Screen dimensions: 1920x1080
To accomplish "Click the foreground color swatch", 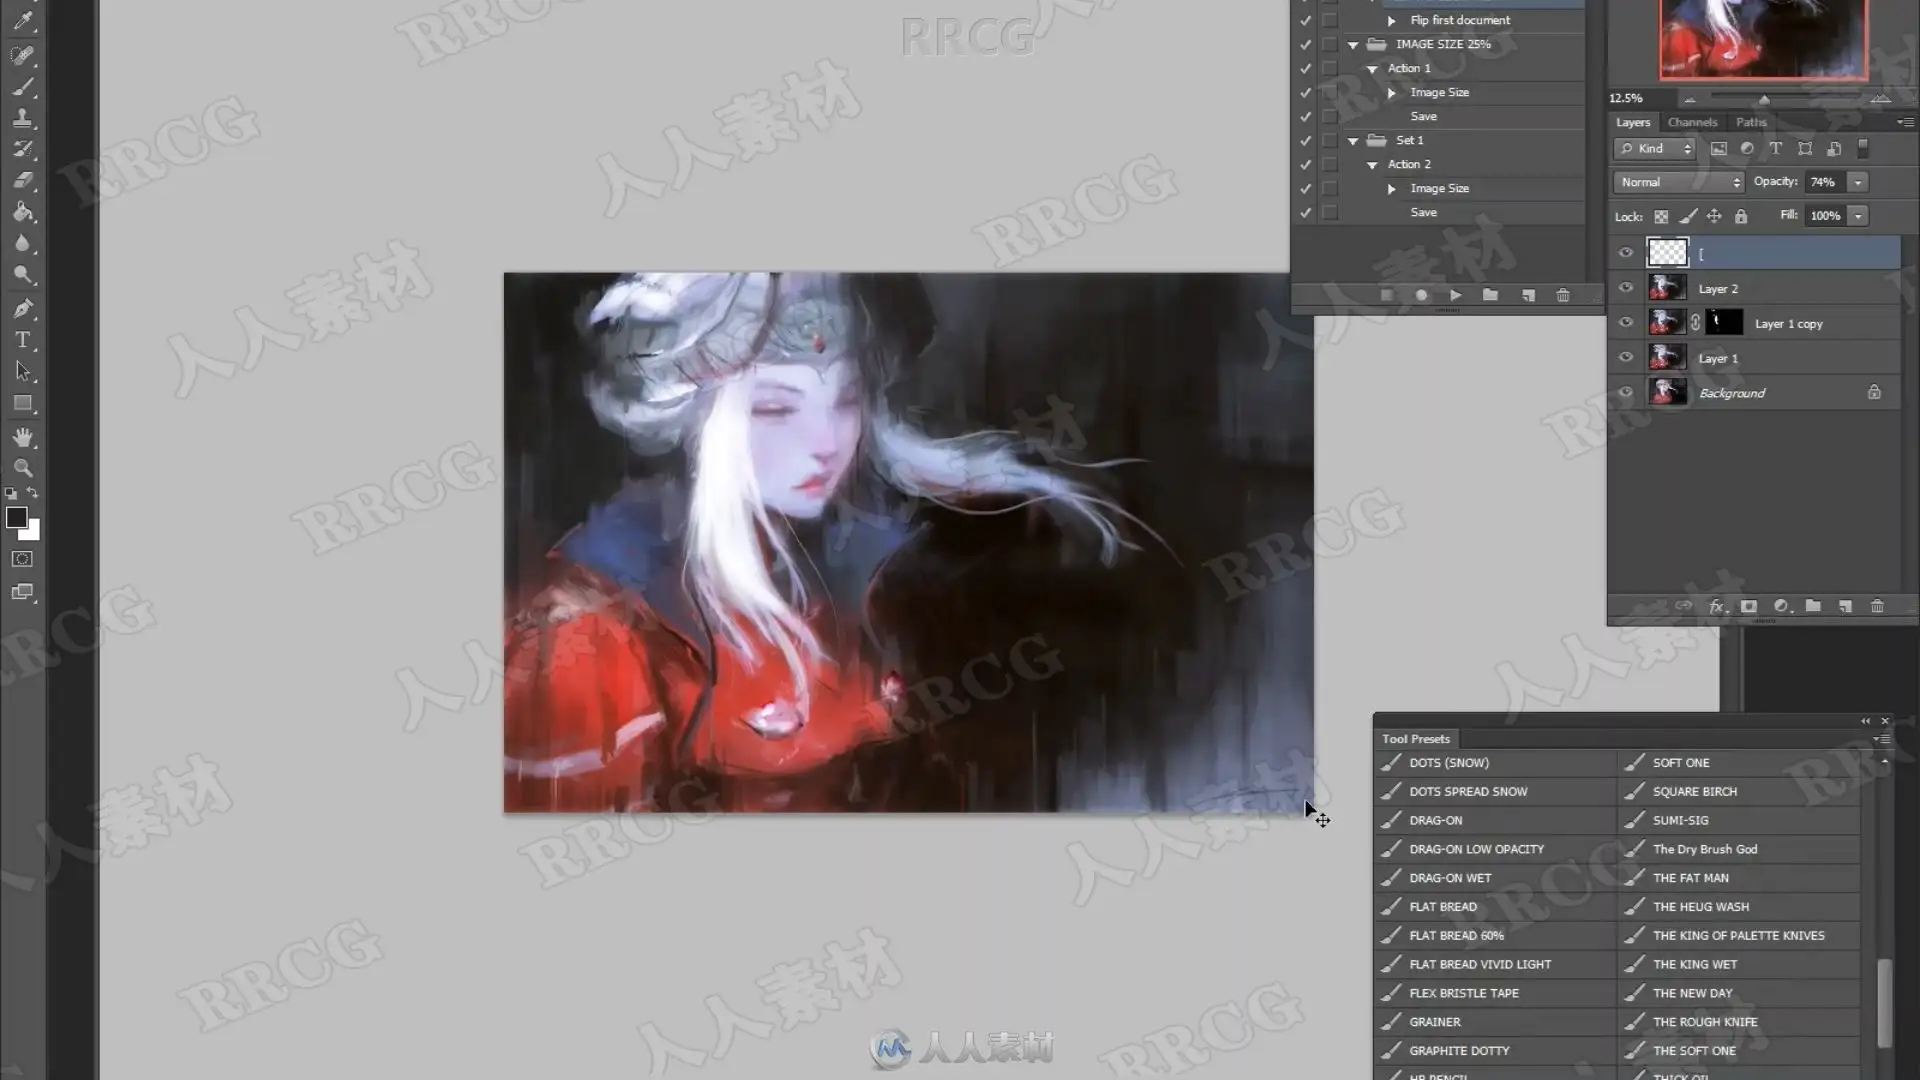I will tap(16, 517).
